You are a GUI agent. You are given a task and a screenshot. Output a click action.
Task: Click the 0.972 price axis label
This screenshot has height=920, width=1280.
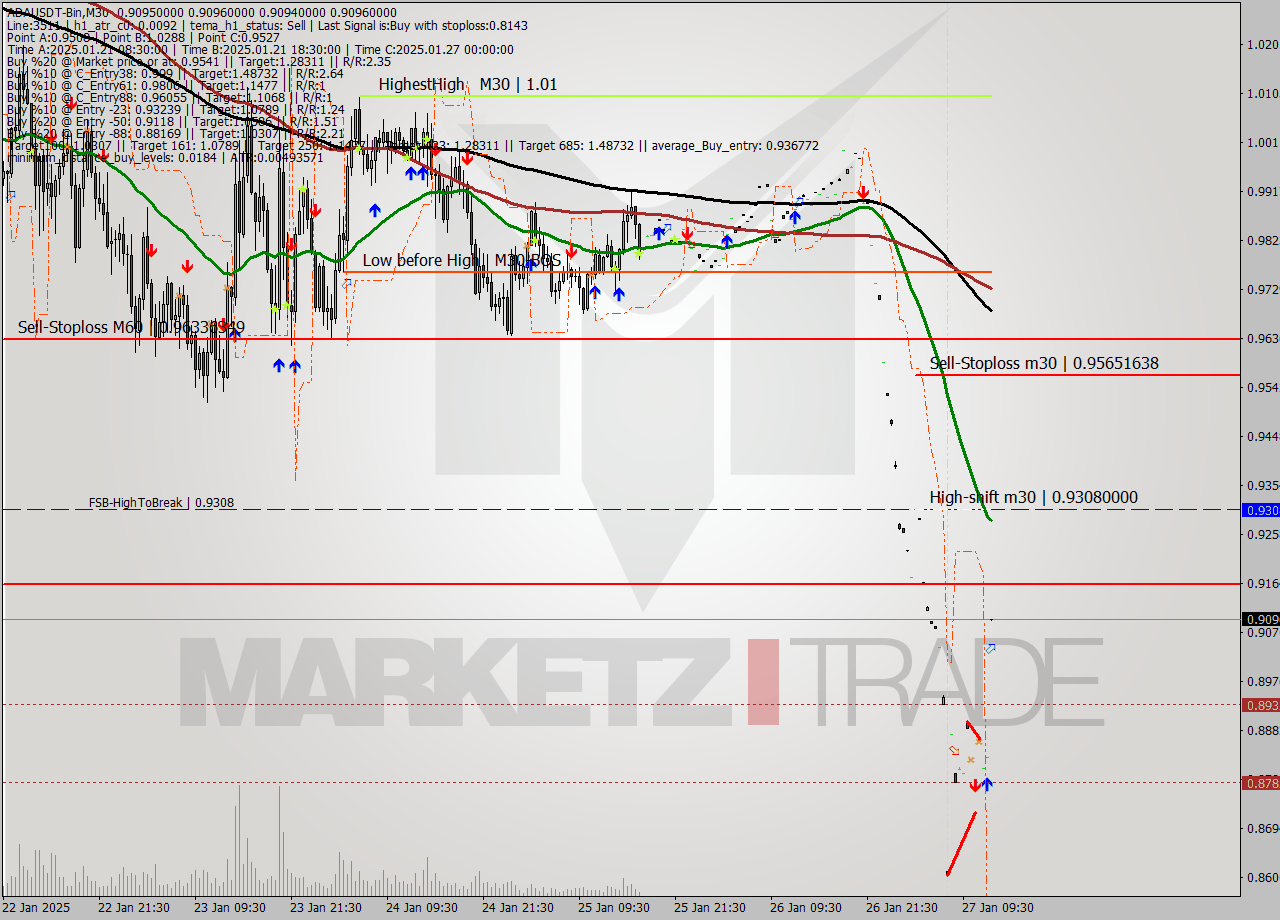pos(1263,290)
